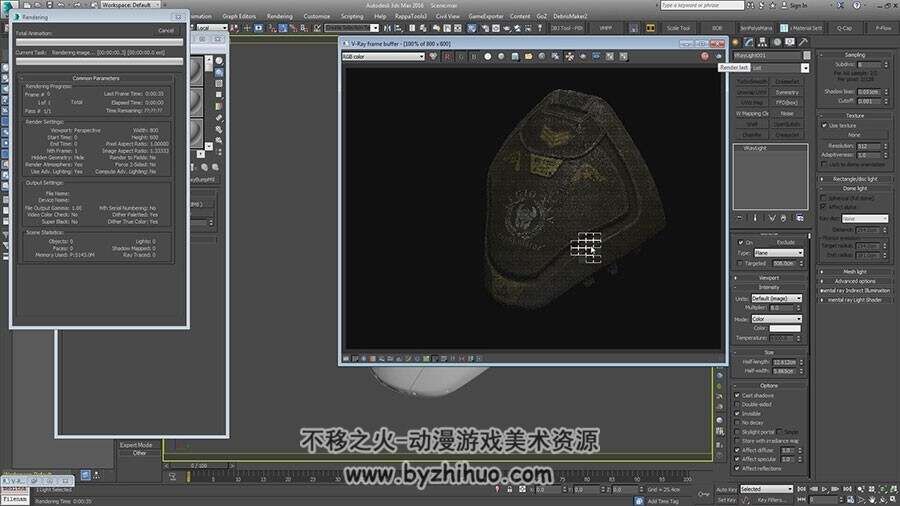Open the Graph Editors menu
The image size is (900, 506).
pyautogui.click(x=239, y=17)
